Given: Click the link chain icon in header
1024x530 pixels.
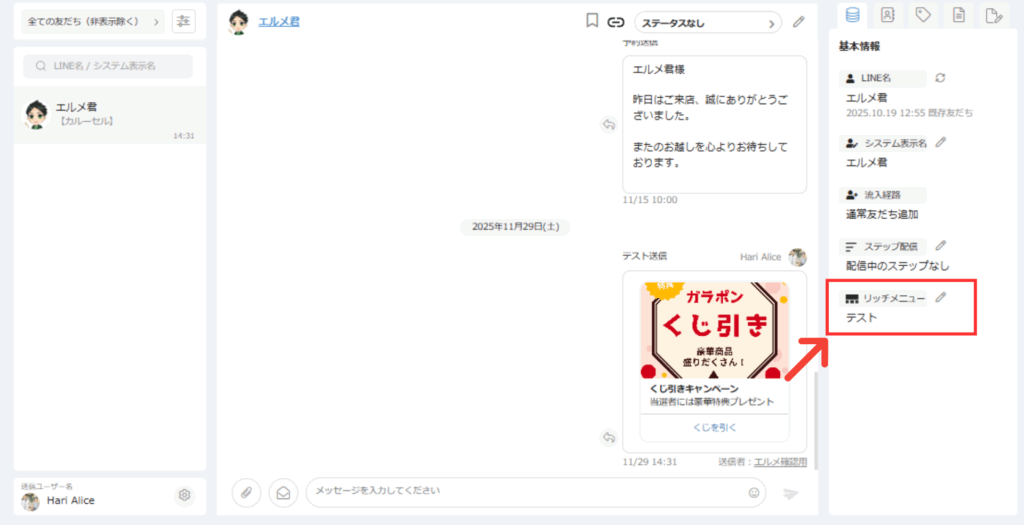Looking at the screenshot, I should tap(616, 21).
